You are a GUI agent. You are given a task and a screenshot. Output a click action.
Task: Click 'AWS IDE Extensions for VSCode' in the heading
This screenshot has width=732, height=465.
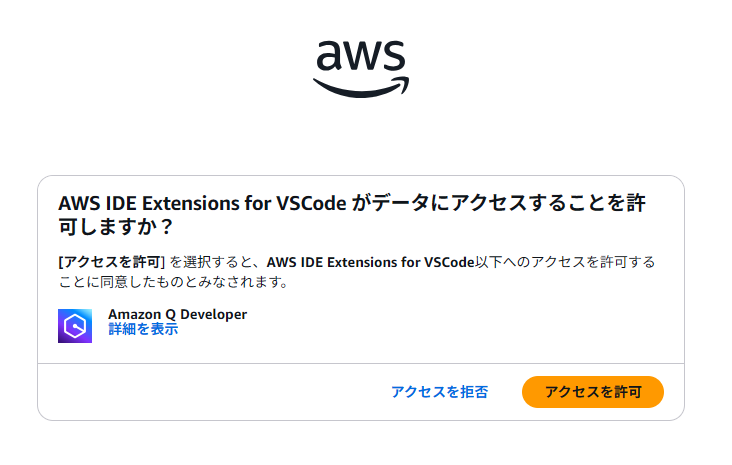pyautogui.click(x=202, y=204)
